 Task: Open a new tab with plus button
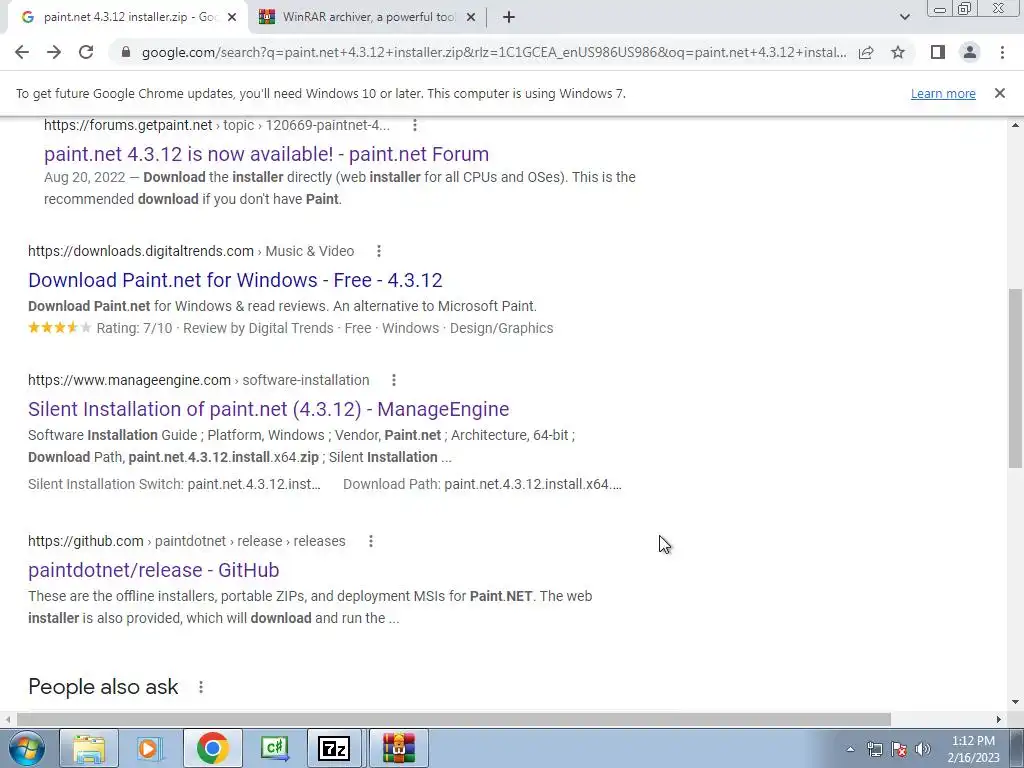point(509,17)
